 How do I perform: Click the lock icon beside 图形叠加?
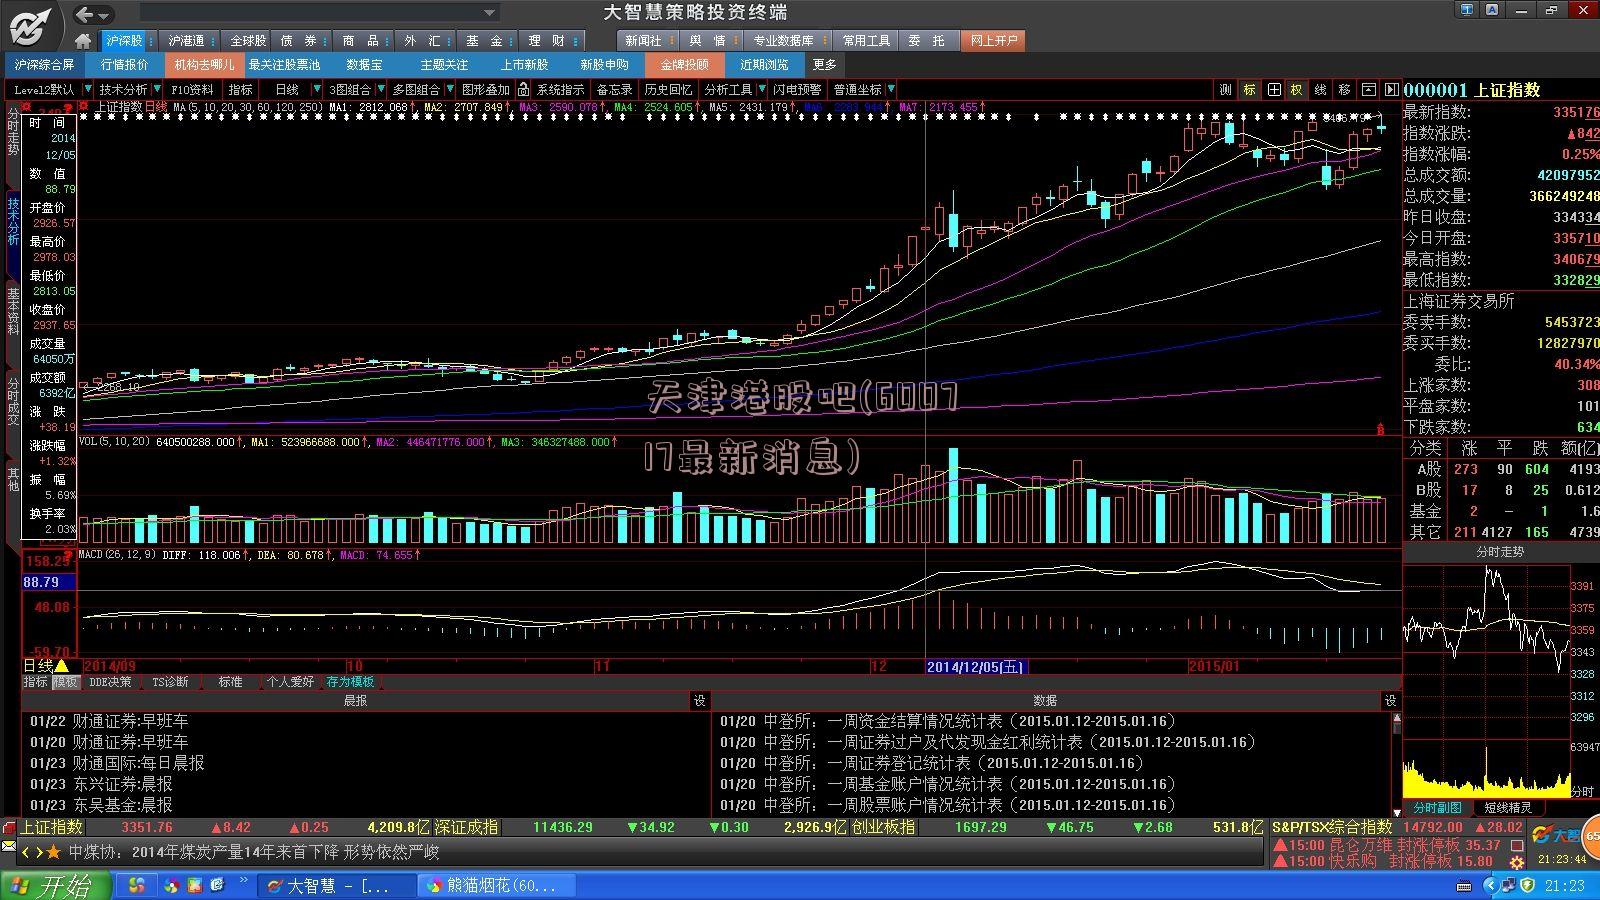click(x=523, y=90)
